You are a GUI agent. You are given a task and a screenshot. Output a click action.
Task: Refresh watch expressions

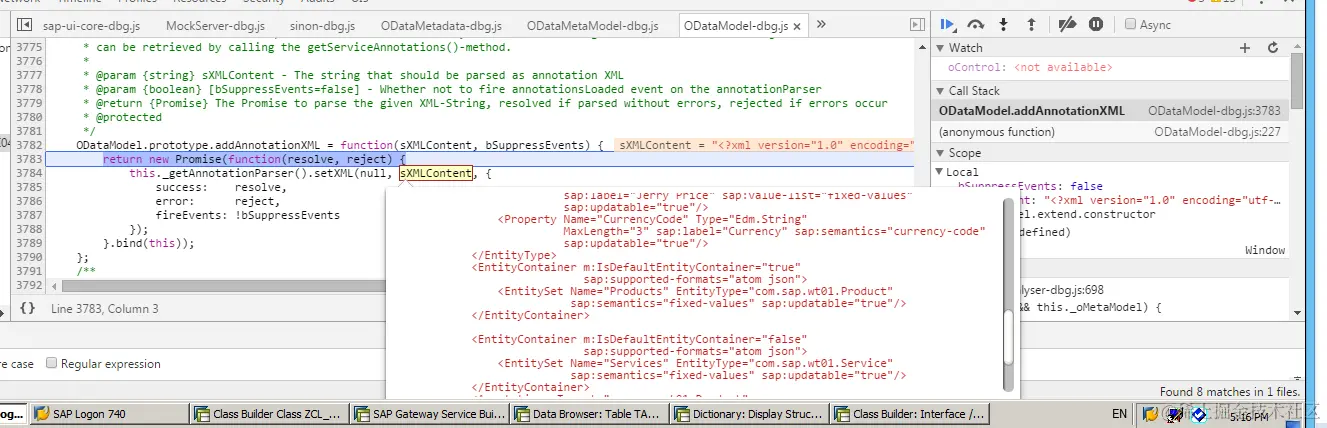(x=1273, y=47)
